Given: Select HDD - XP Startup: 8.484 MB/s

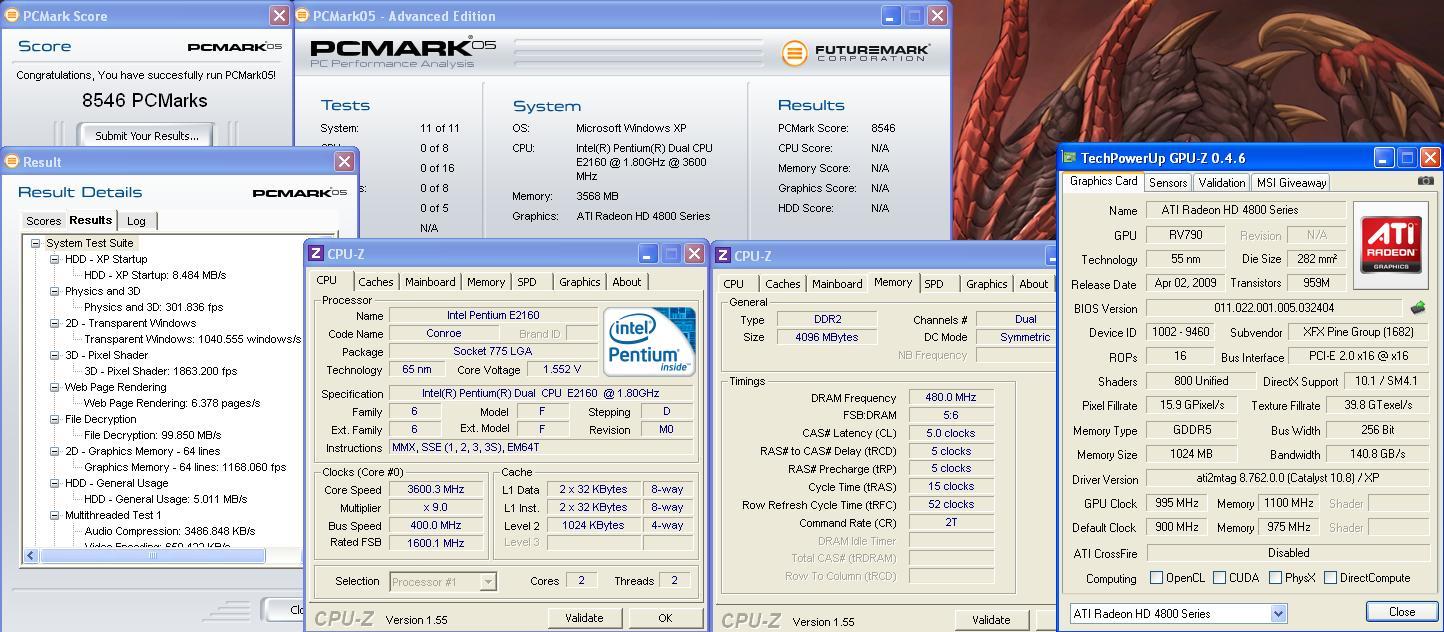Looking at the screenshot, I should [155, 275].
